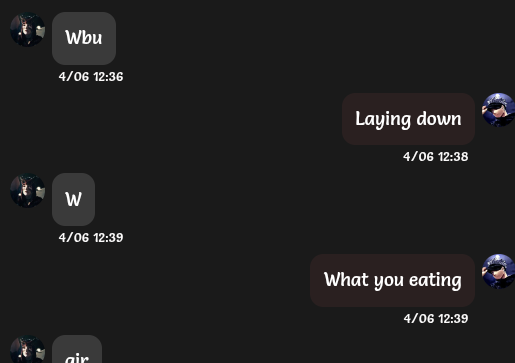Click the sender avatar beside the Wbu message
The image size is (515, 363).
tap(28, 29)
